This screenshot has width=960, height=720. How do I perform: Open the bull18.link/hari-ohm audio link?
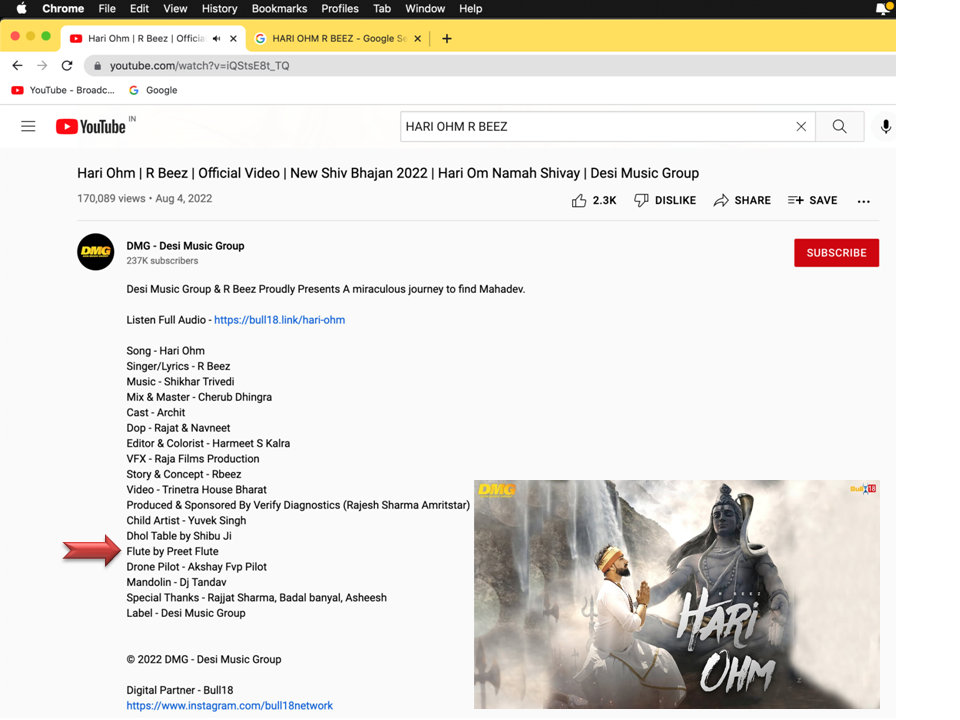coord(279,320)
